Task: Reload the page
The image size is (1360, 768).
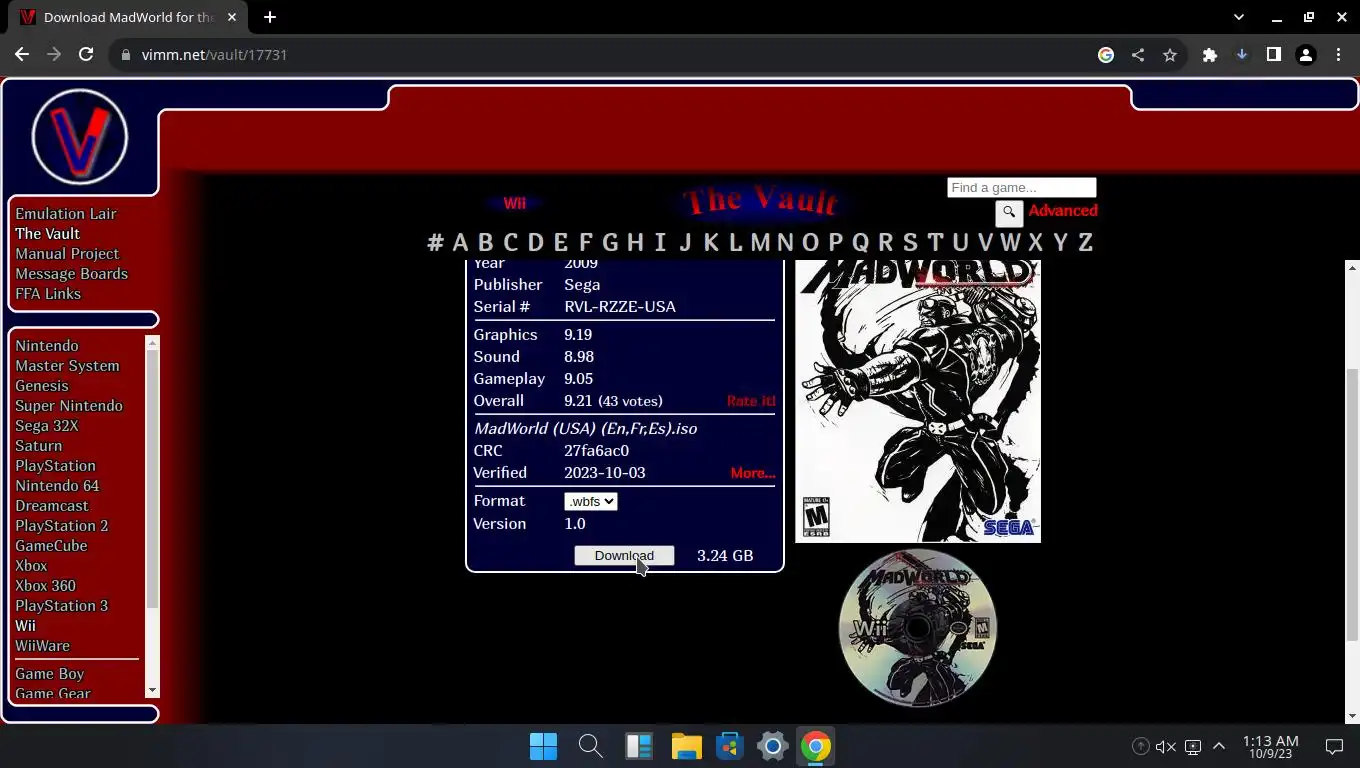Action: point(86,55)
